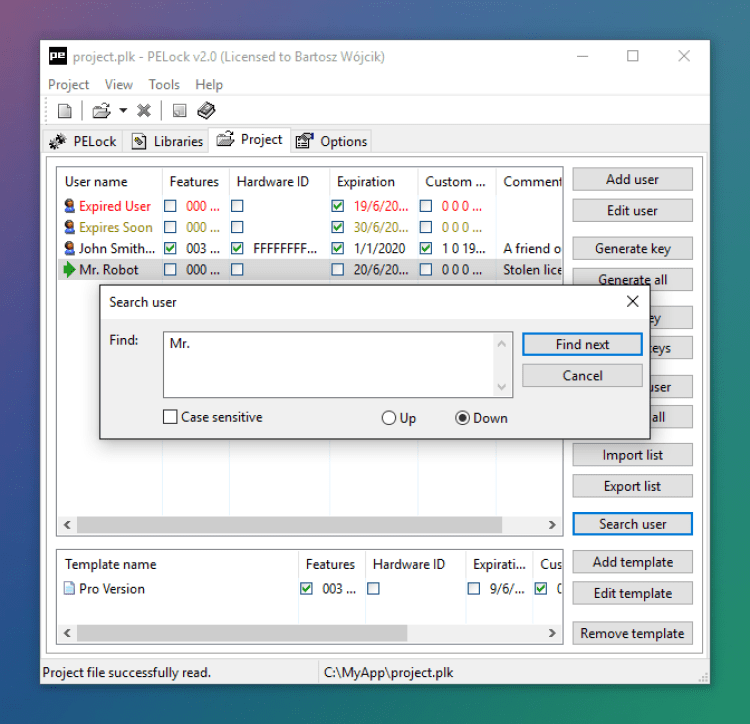Click the X delete toolbar icon
Viewport: 750px width, 724px height.
click(143, 111)
